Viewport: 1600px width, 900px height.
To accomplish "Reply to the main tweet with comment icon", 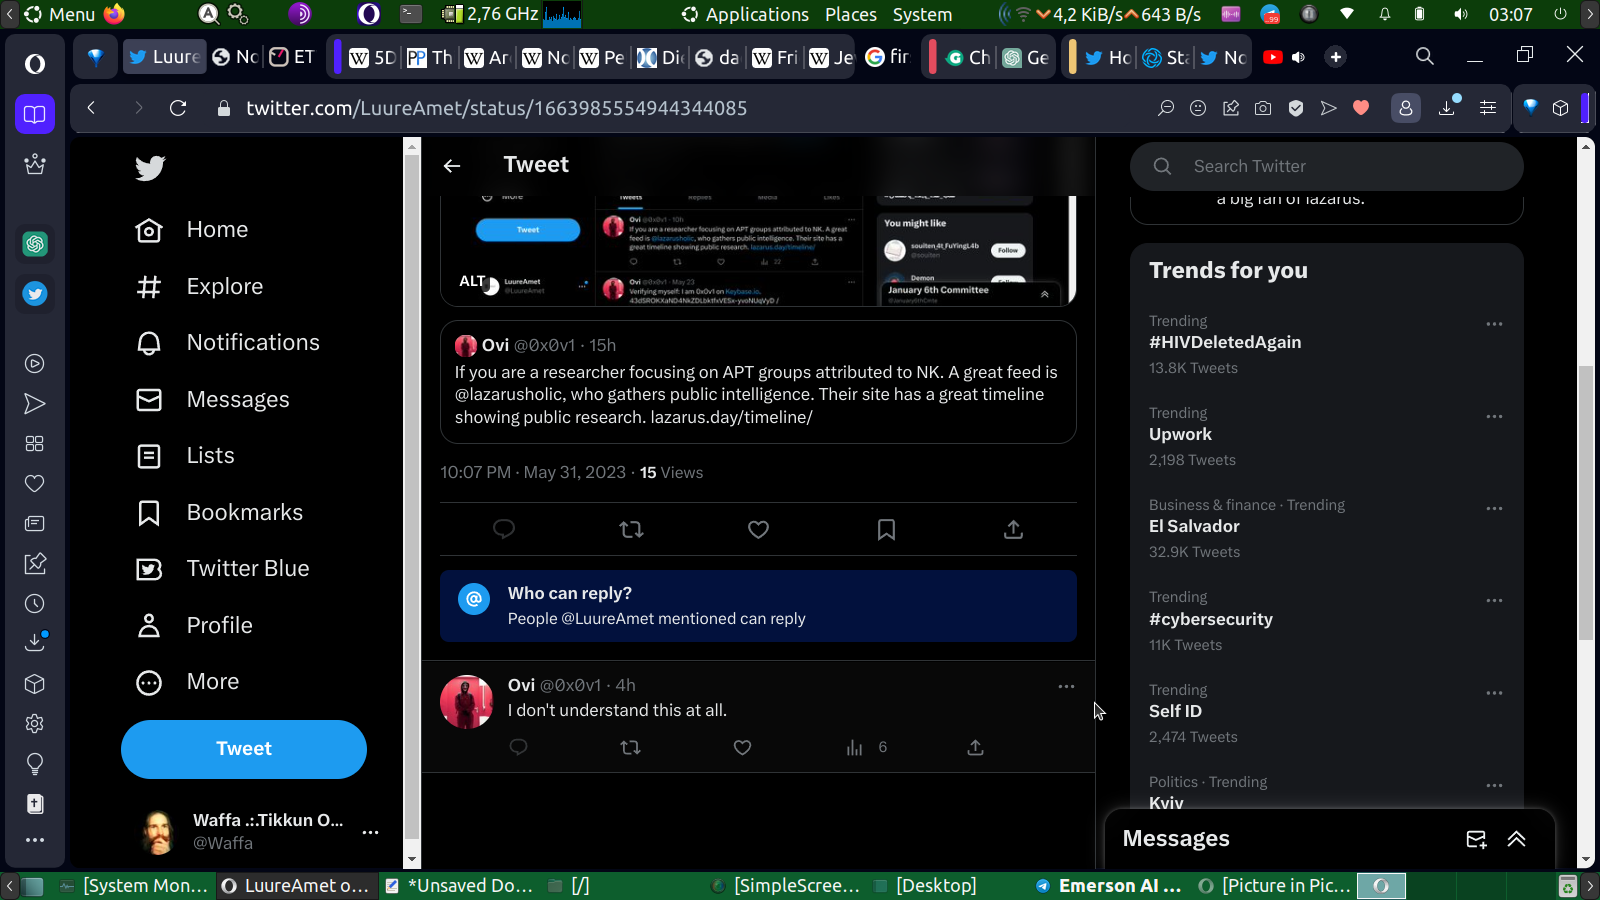I will [504, 529].
